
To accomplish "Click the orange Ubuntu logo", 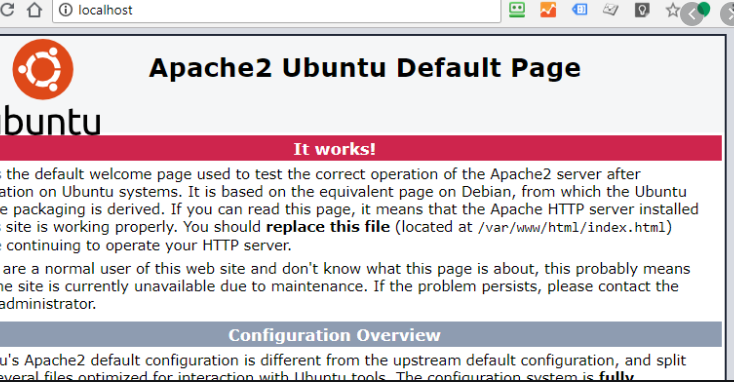I will pos(43,69).
